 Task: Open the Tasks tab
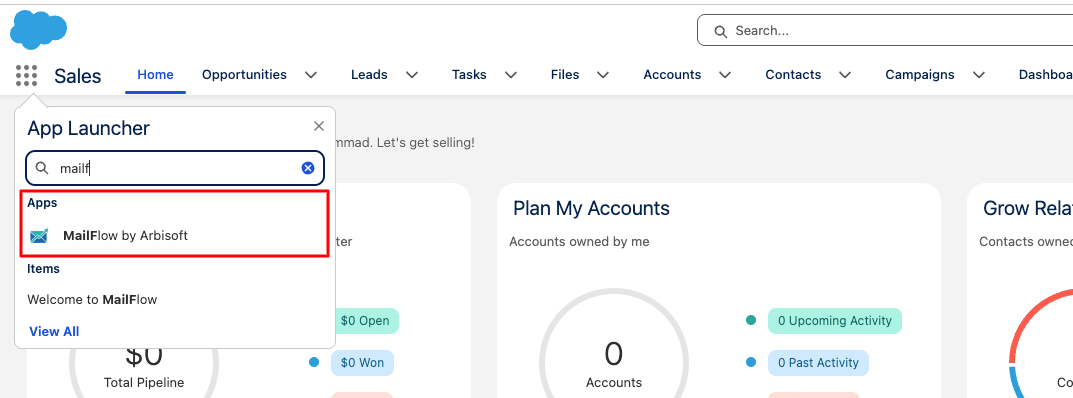pyautogui.click(x=469, y=75)
